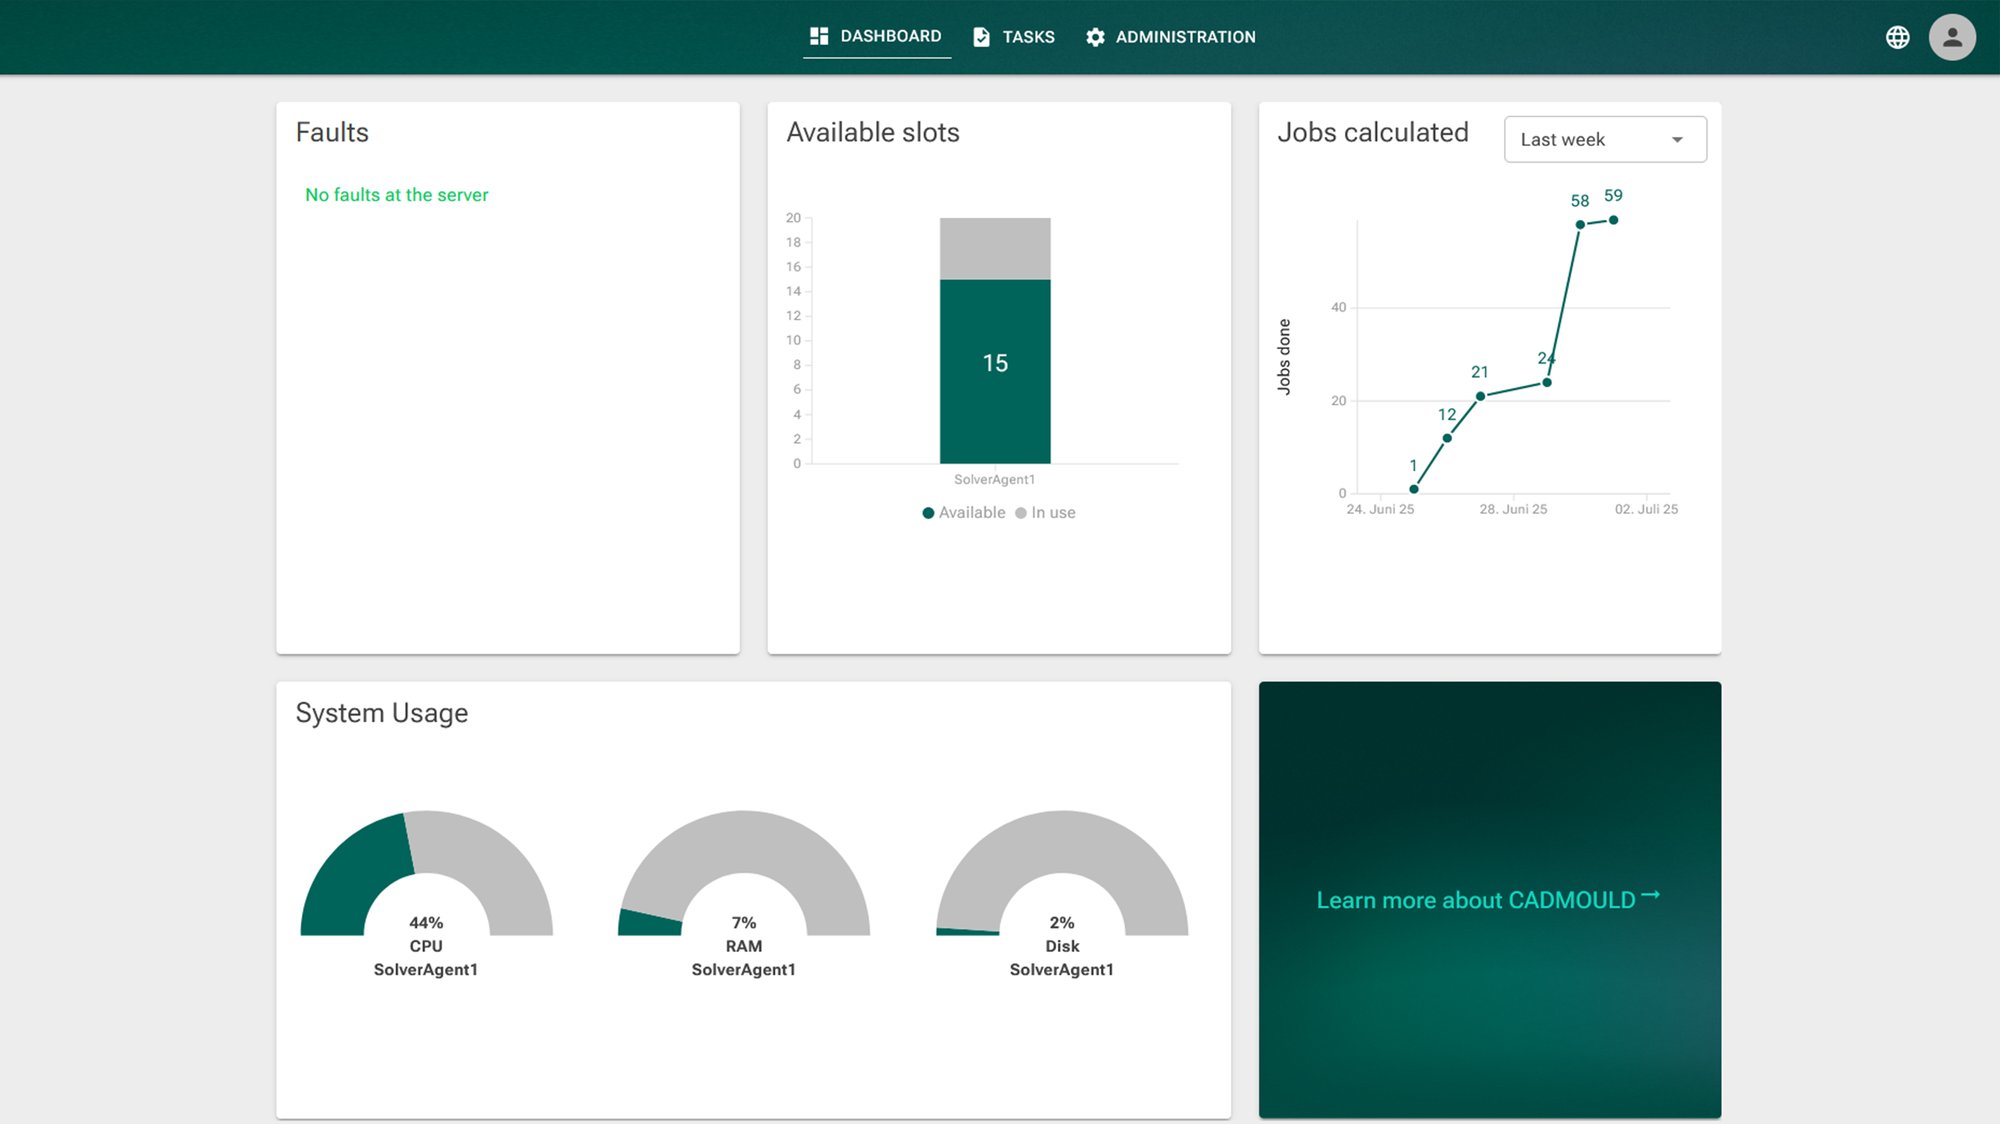The width and height of the screenshot is (2000, 1124).
Task: Toggle the Available legend series
Action: point(963,512)
